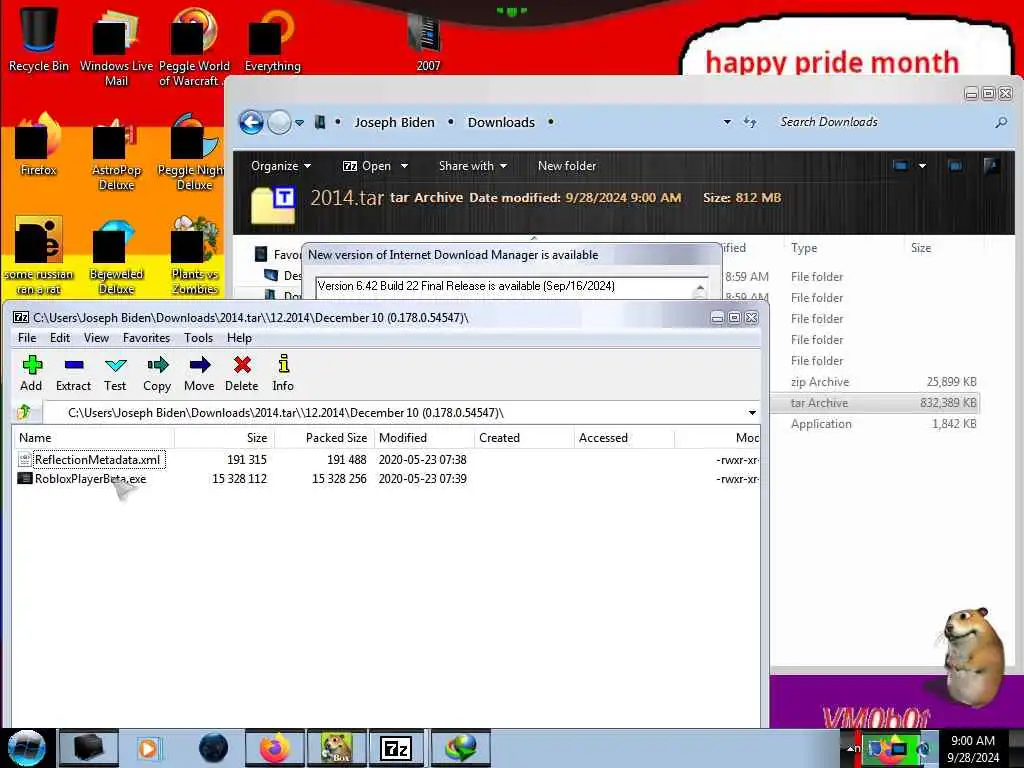
Task: Toggle the preview pane in Explorer
Action: coord(955,166)
